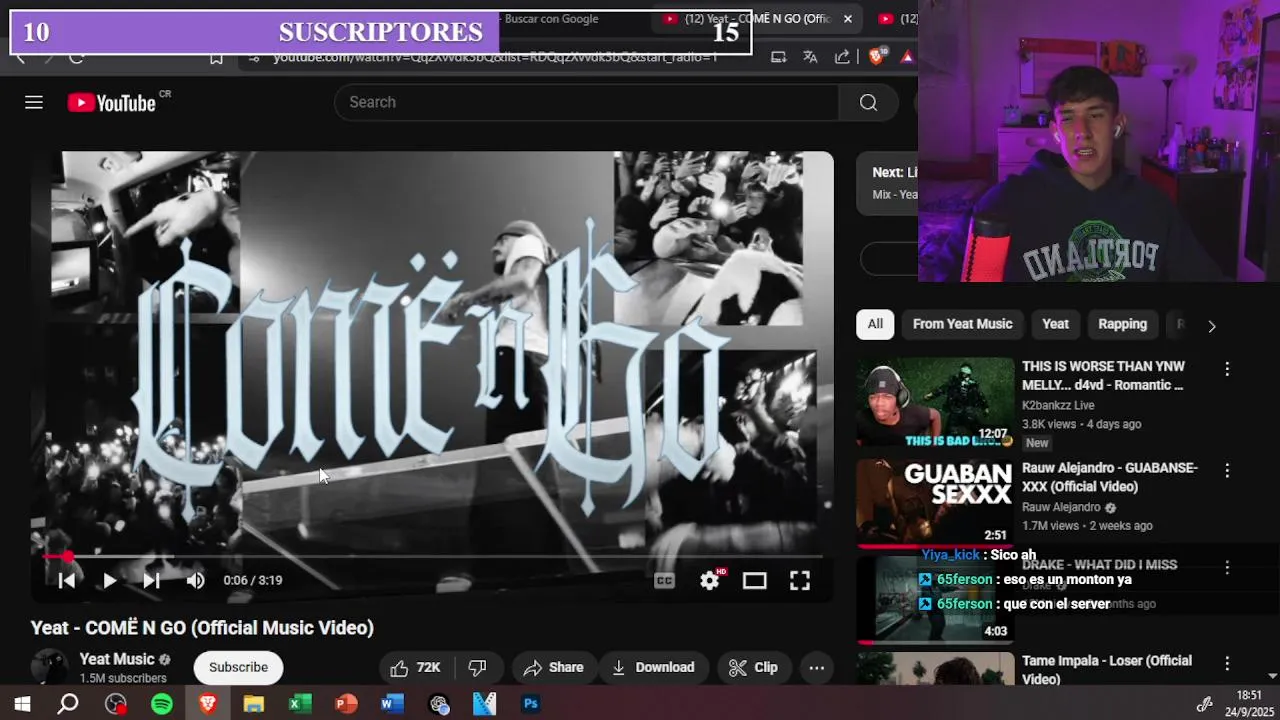Open options for Rauw Alejandro GUABANSEXXX video

click(x=1227, y=470)
